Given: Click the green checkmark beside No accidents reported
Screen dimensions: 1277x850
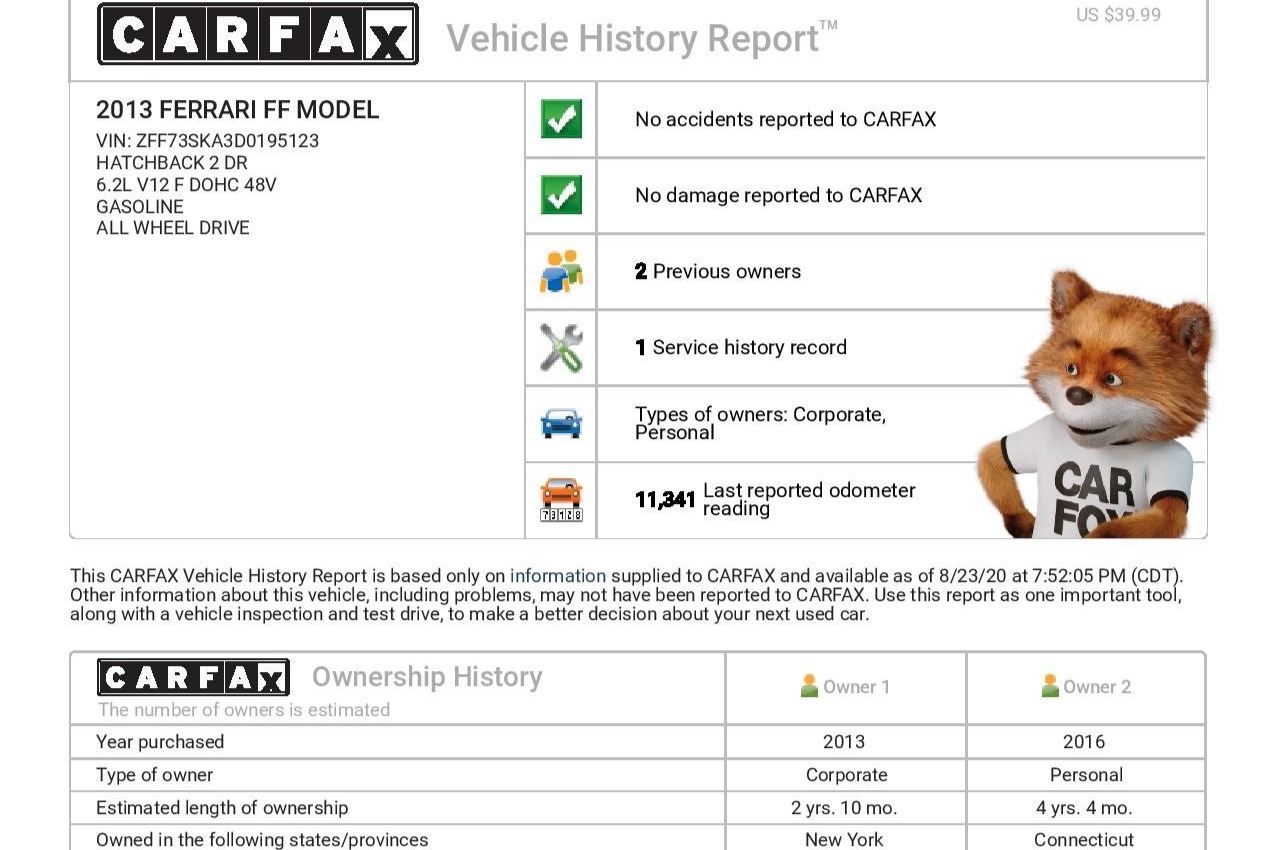Looking at the screenshot, I should tap(561, 119).
